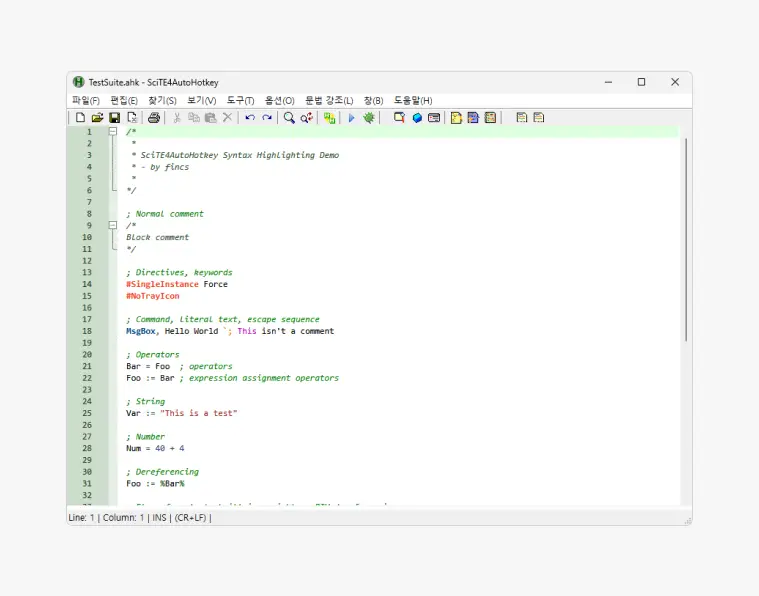The height and width of the screenshot is (596, 759).
Task: Open the 도구(T) menu
Action: (240, 101)
